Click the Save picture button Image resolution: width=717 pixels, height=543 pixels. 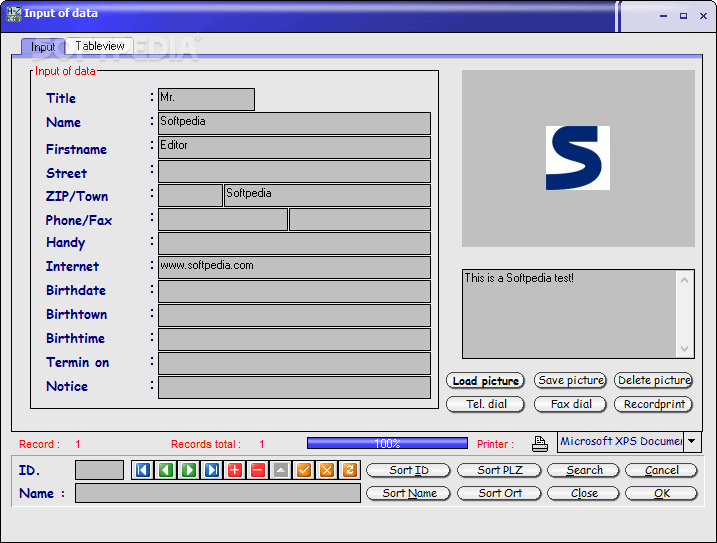point(571,380)
